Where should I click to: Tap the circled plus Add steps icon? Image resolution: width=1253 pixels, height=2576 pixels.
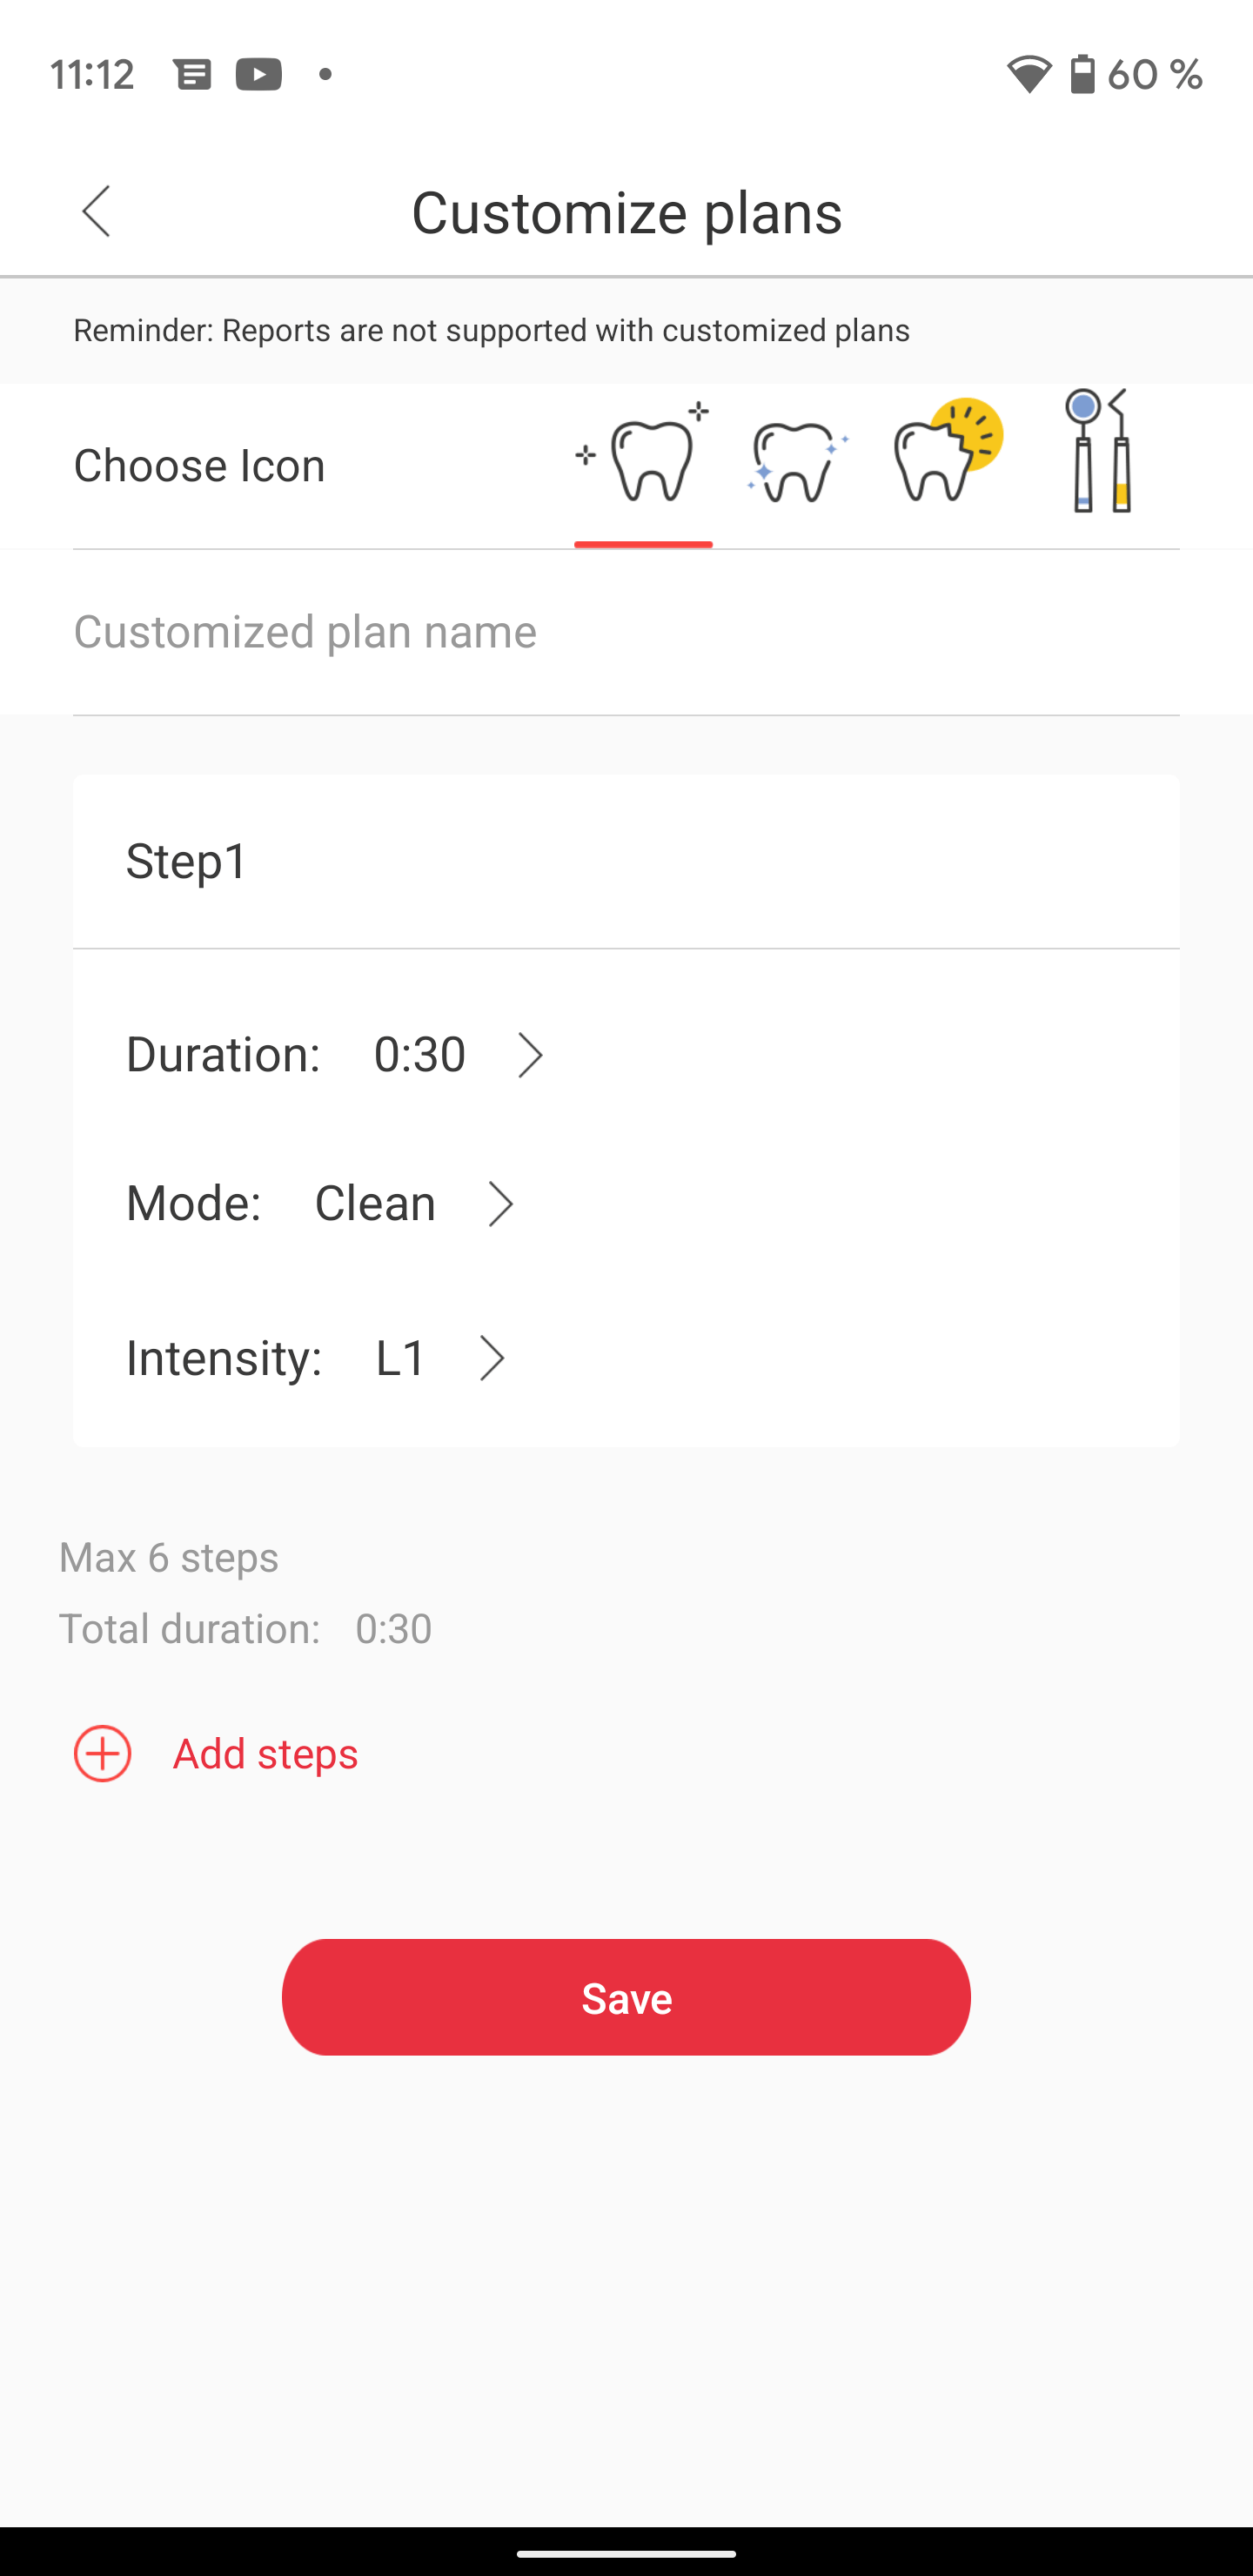(102, 1754)
